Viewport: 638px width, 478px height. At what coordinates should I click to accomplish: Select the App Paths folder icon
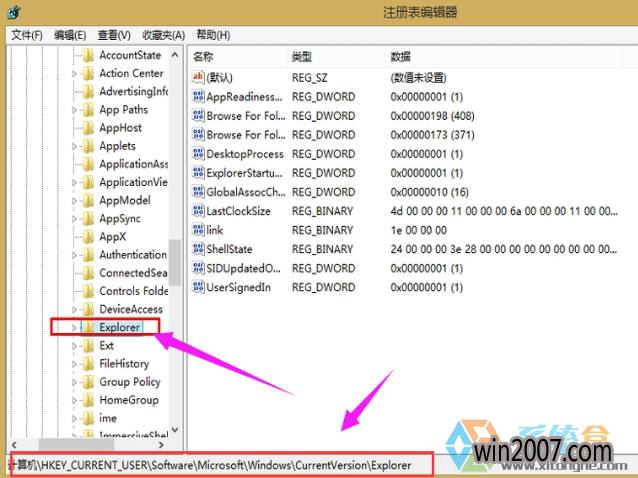tap(88, 109)
